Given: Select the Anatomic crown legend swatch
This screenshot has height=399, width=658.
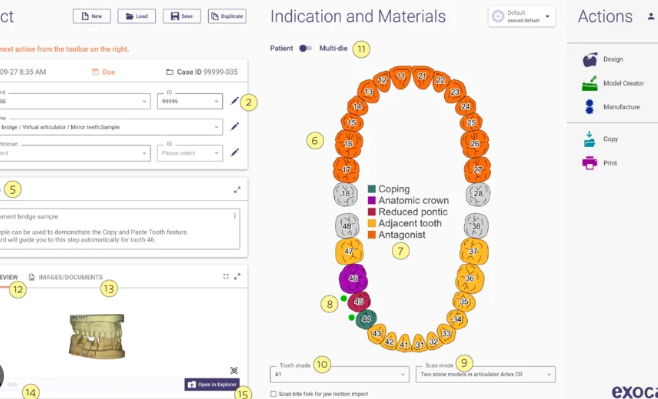Looking at the screenshot, I should pyautogui.click(x=371, y=201).
